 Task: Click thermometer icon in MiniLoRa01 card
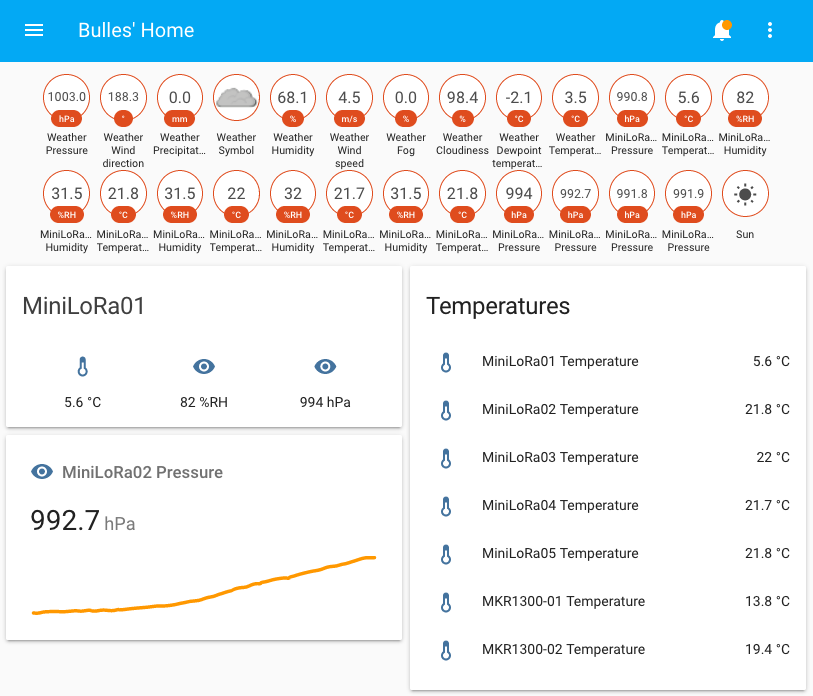(82, 367)
